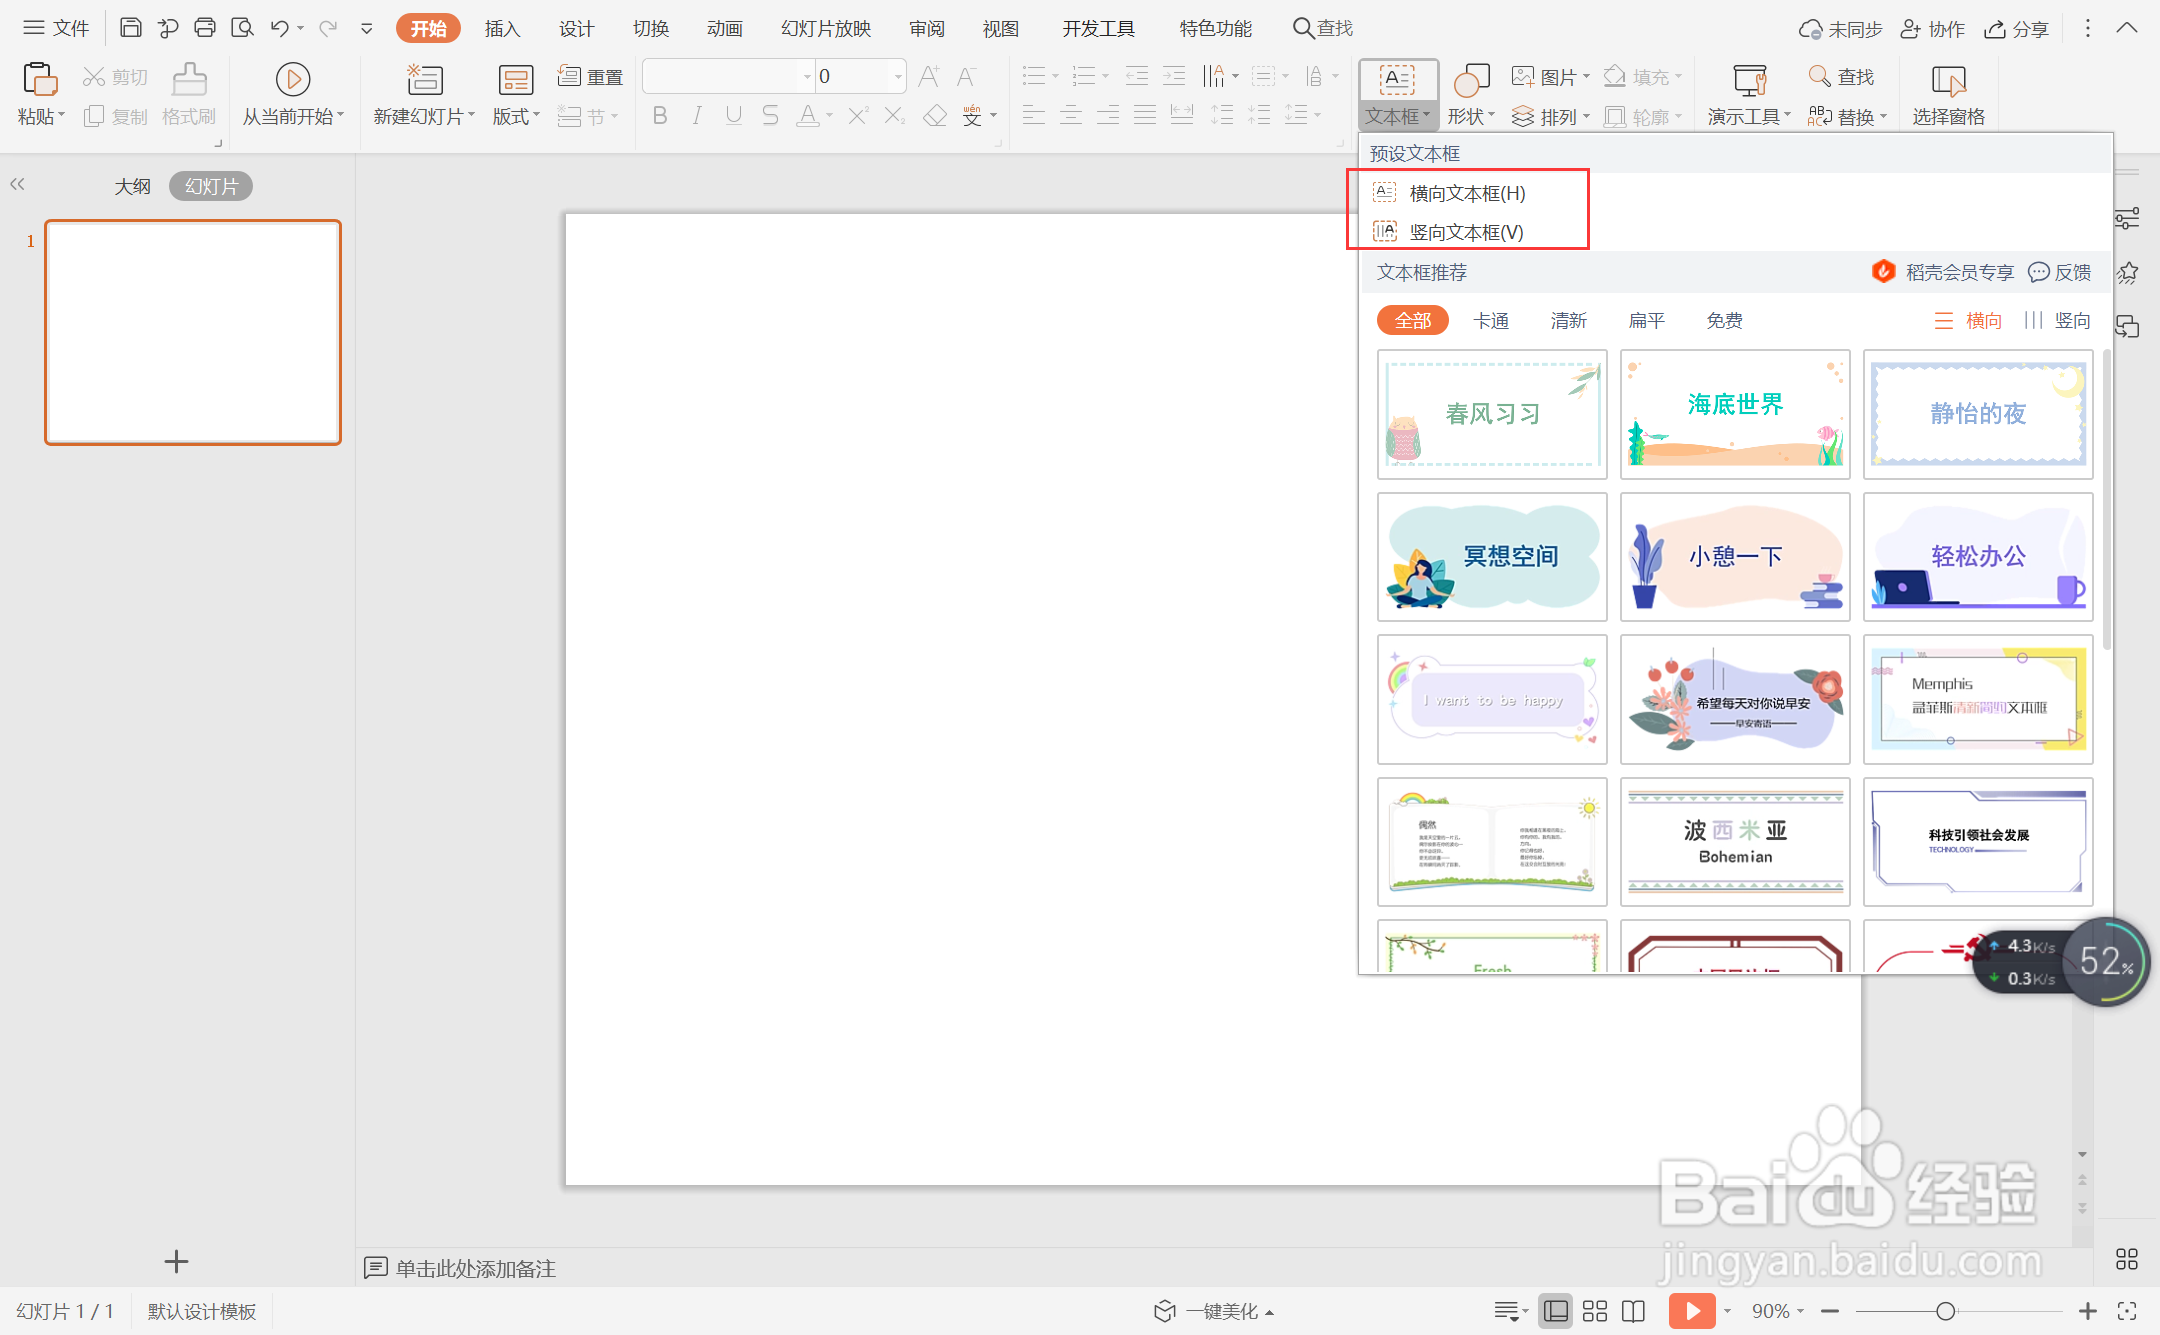Choose the Bohemian text box template
This screenshot has width=2160, height=1335.
click(x=1735, y=842)
